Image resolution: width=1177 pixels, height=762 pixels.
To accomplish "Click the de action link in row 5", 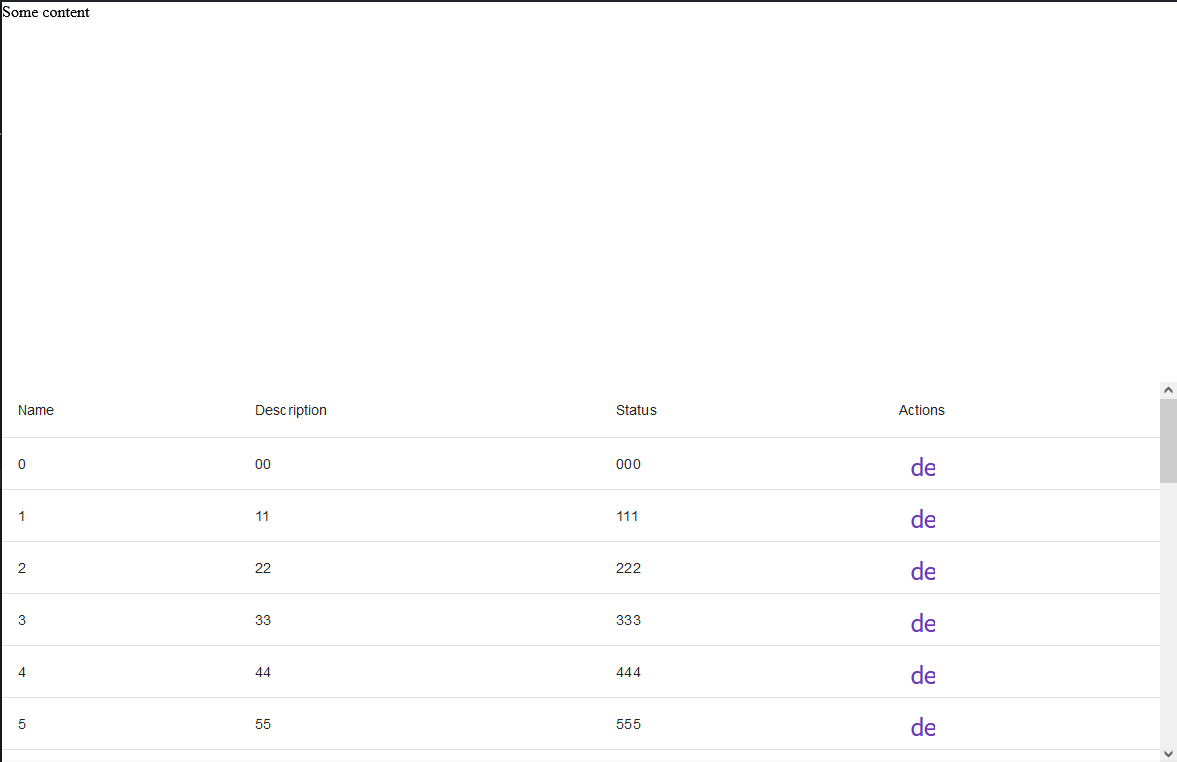I will [923, 727].
